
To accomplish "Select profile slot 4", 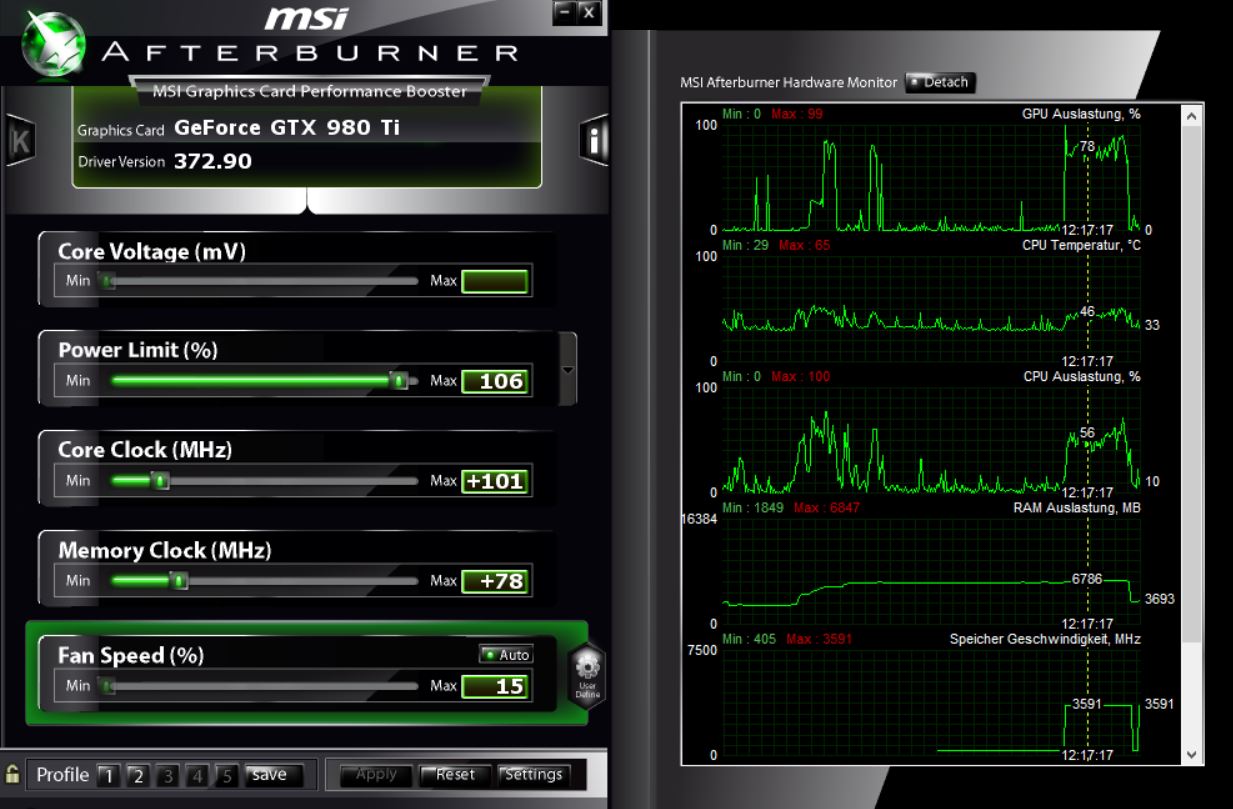I will 198,775.
